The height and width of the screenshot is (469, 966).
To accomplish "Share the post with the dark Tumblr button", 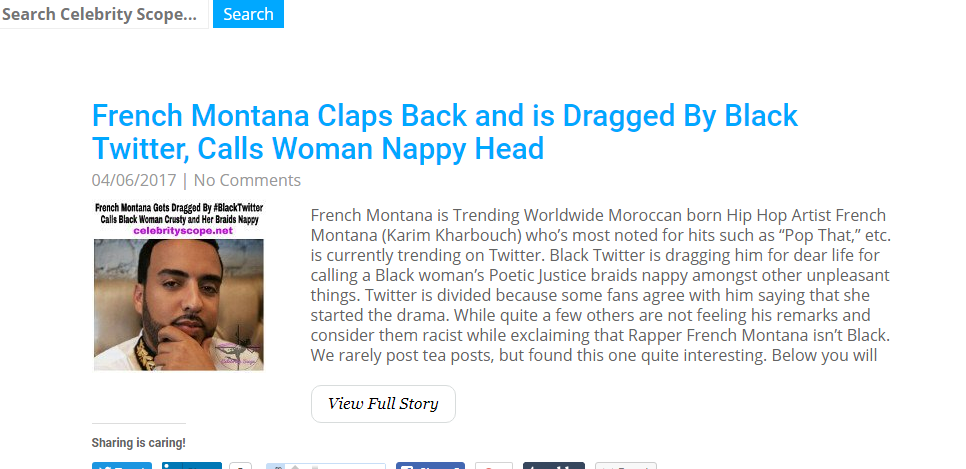I will point(553,465).
